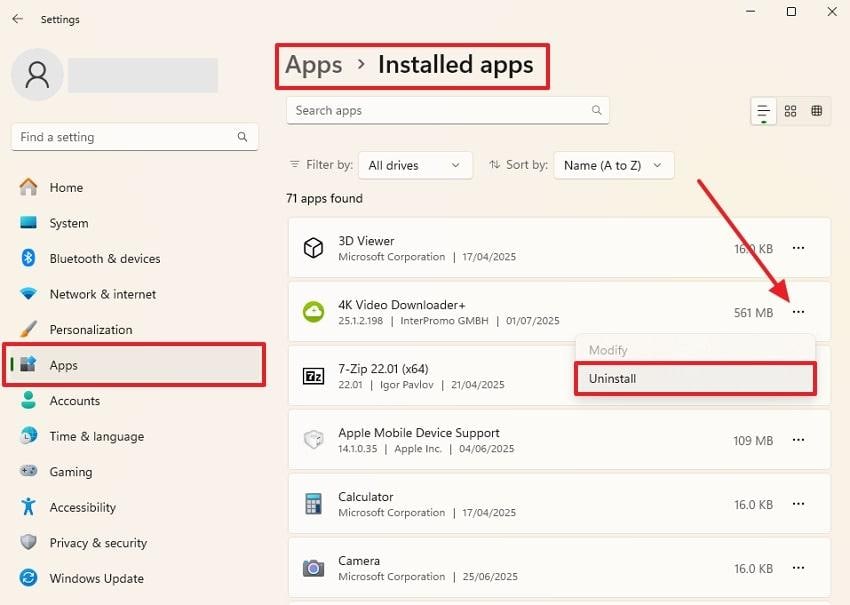Open more options for 4K Video Downloader+

tap(798, 312)
